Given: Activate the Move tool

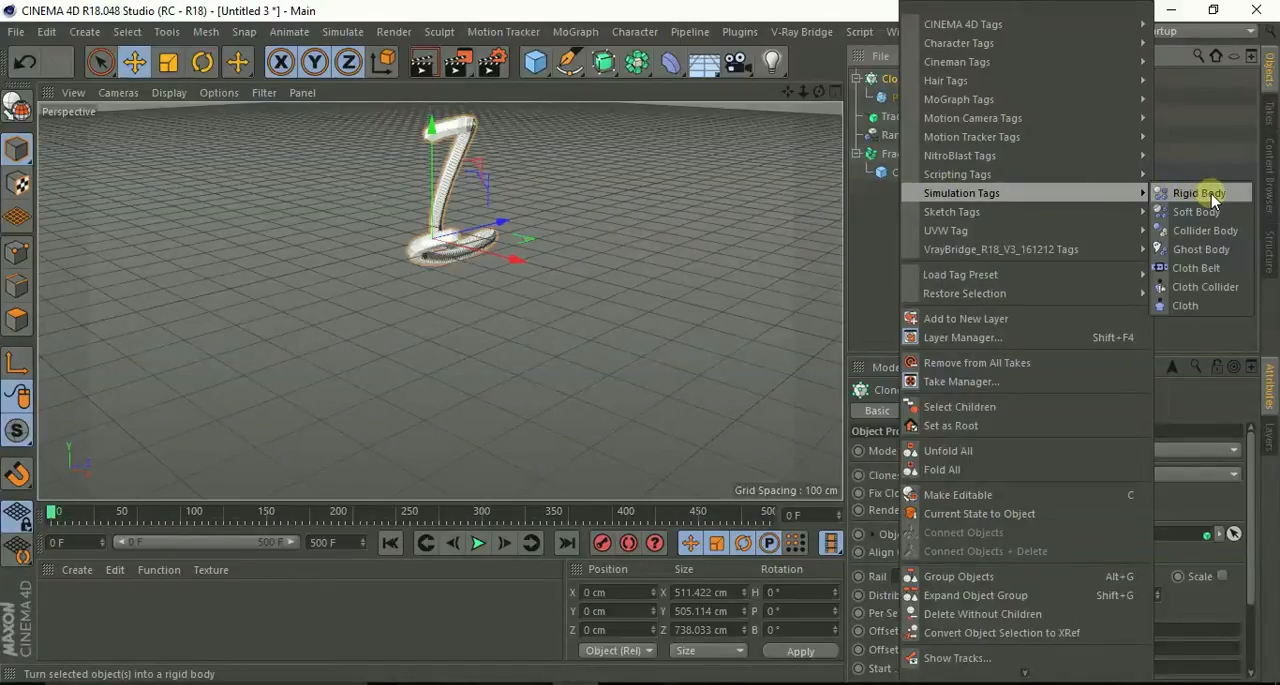Looking at the screenshot, I should [134, 63].
